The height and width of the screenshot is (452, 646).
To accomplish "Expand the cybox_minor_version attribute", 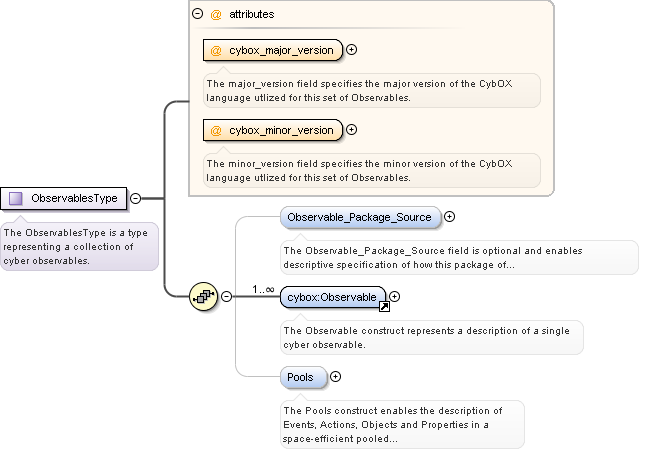I will 351,130.
